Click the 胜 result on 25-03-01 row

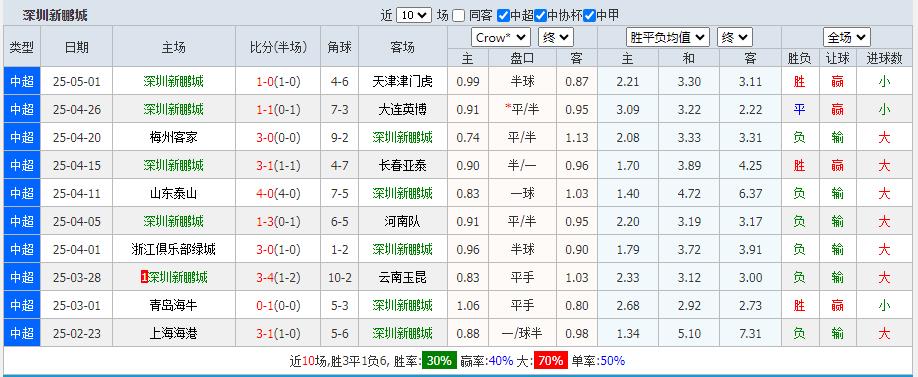tap(799, 306)
